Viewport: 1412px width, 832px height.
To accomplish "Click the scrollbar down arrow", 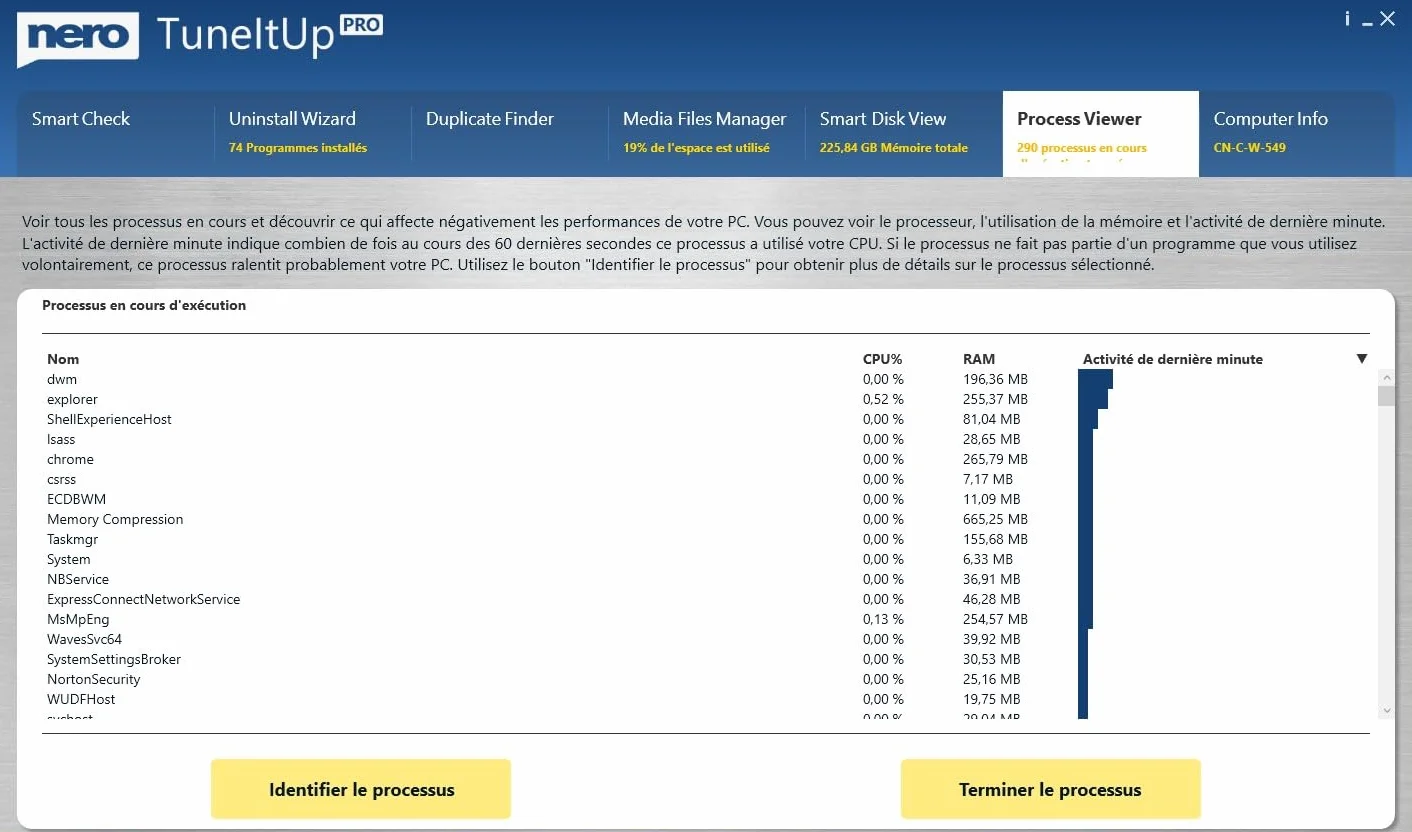I will tap(1386, 710).
